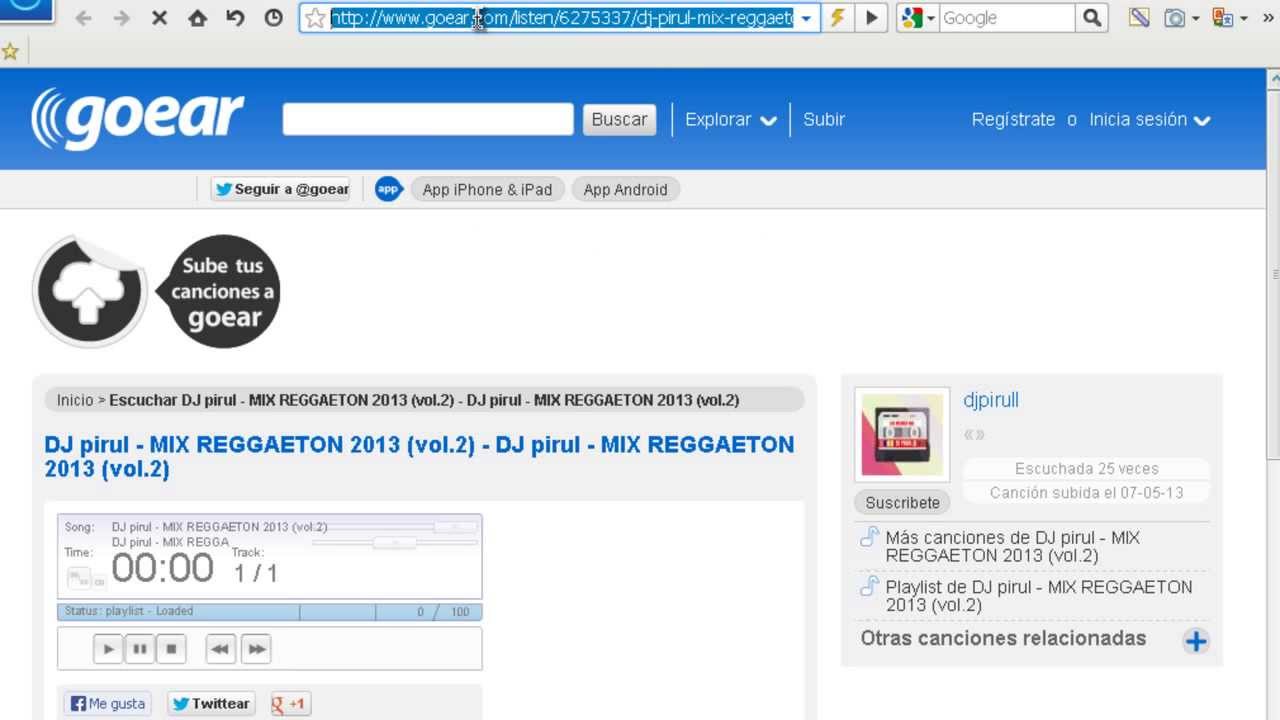
Task: Stop playback in the audio player
Action: [171, 649]
